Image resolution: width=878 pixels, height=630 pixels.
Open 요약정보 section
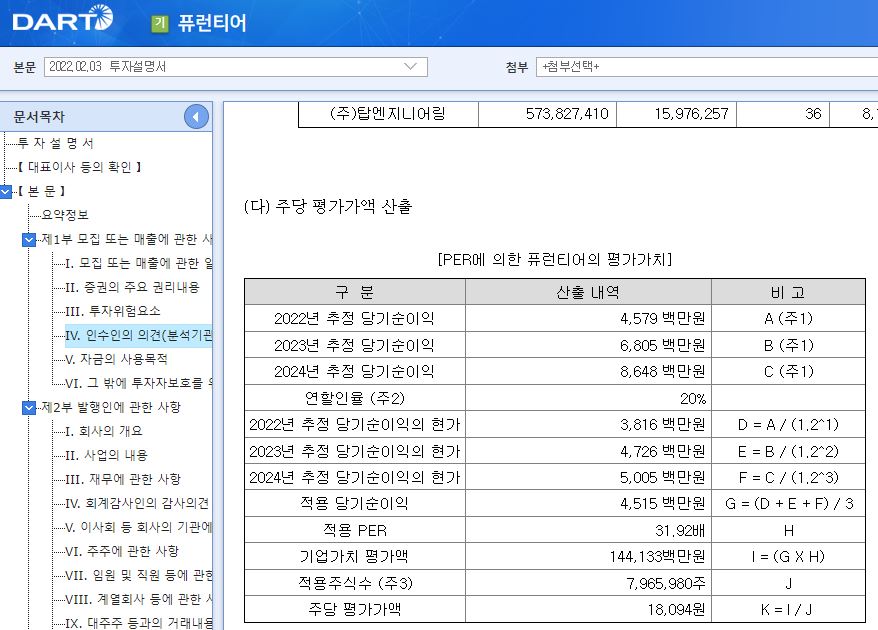coord(65,215)
